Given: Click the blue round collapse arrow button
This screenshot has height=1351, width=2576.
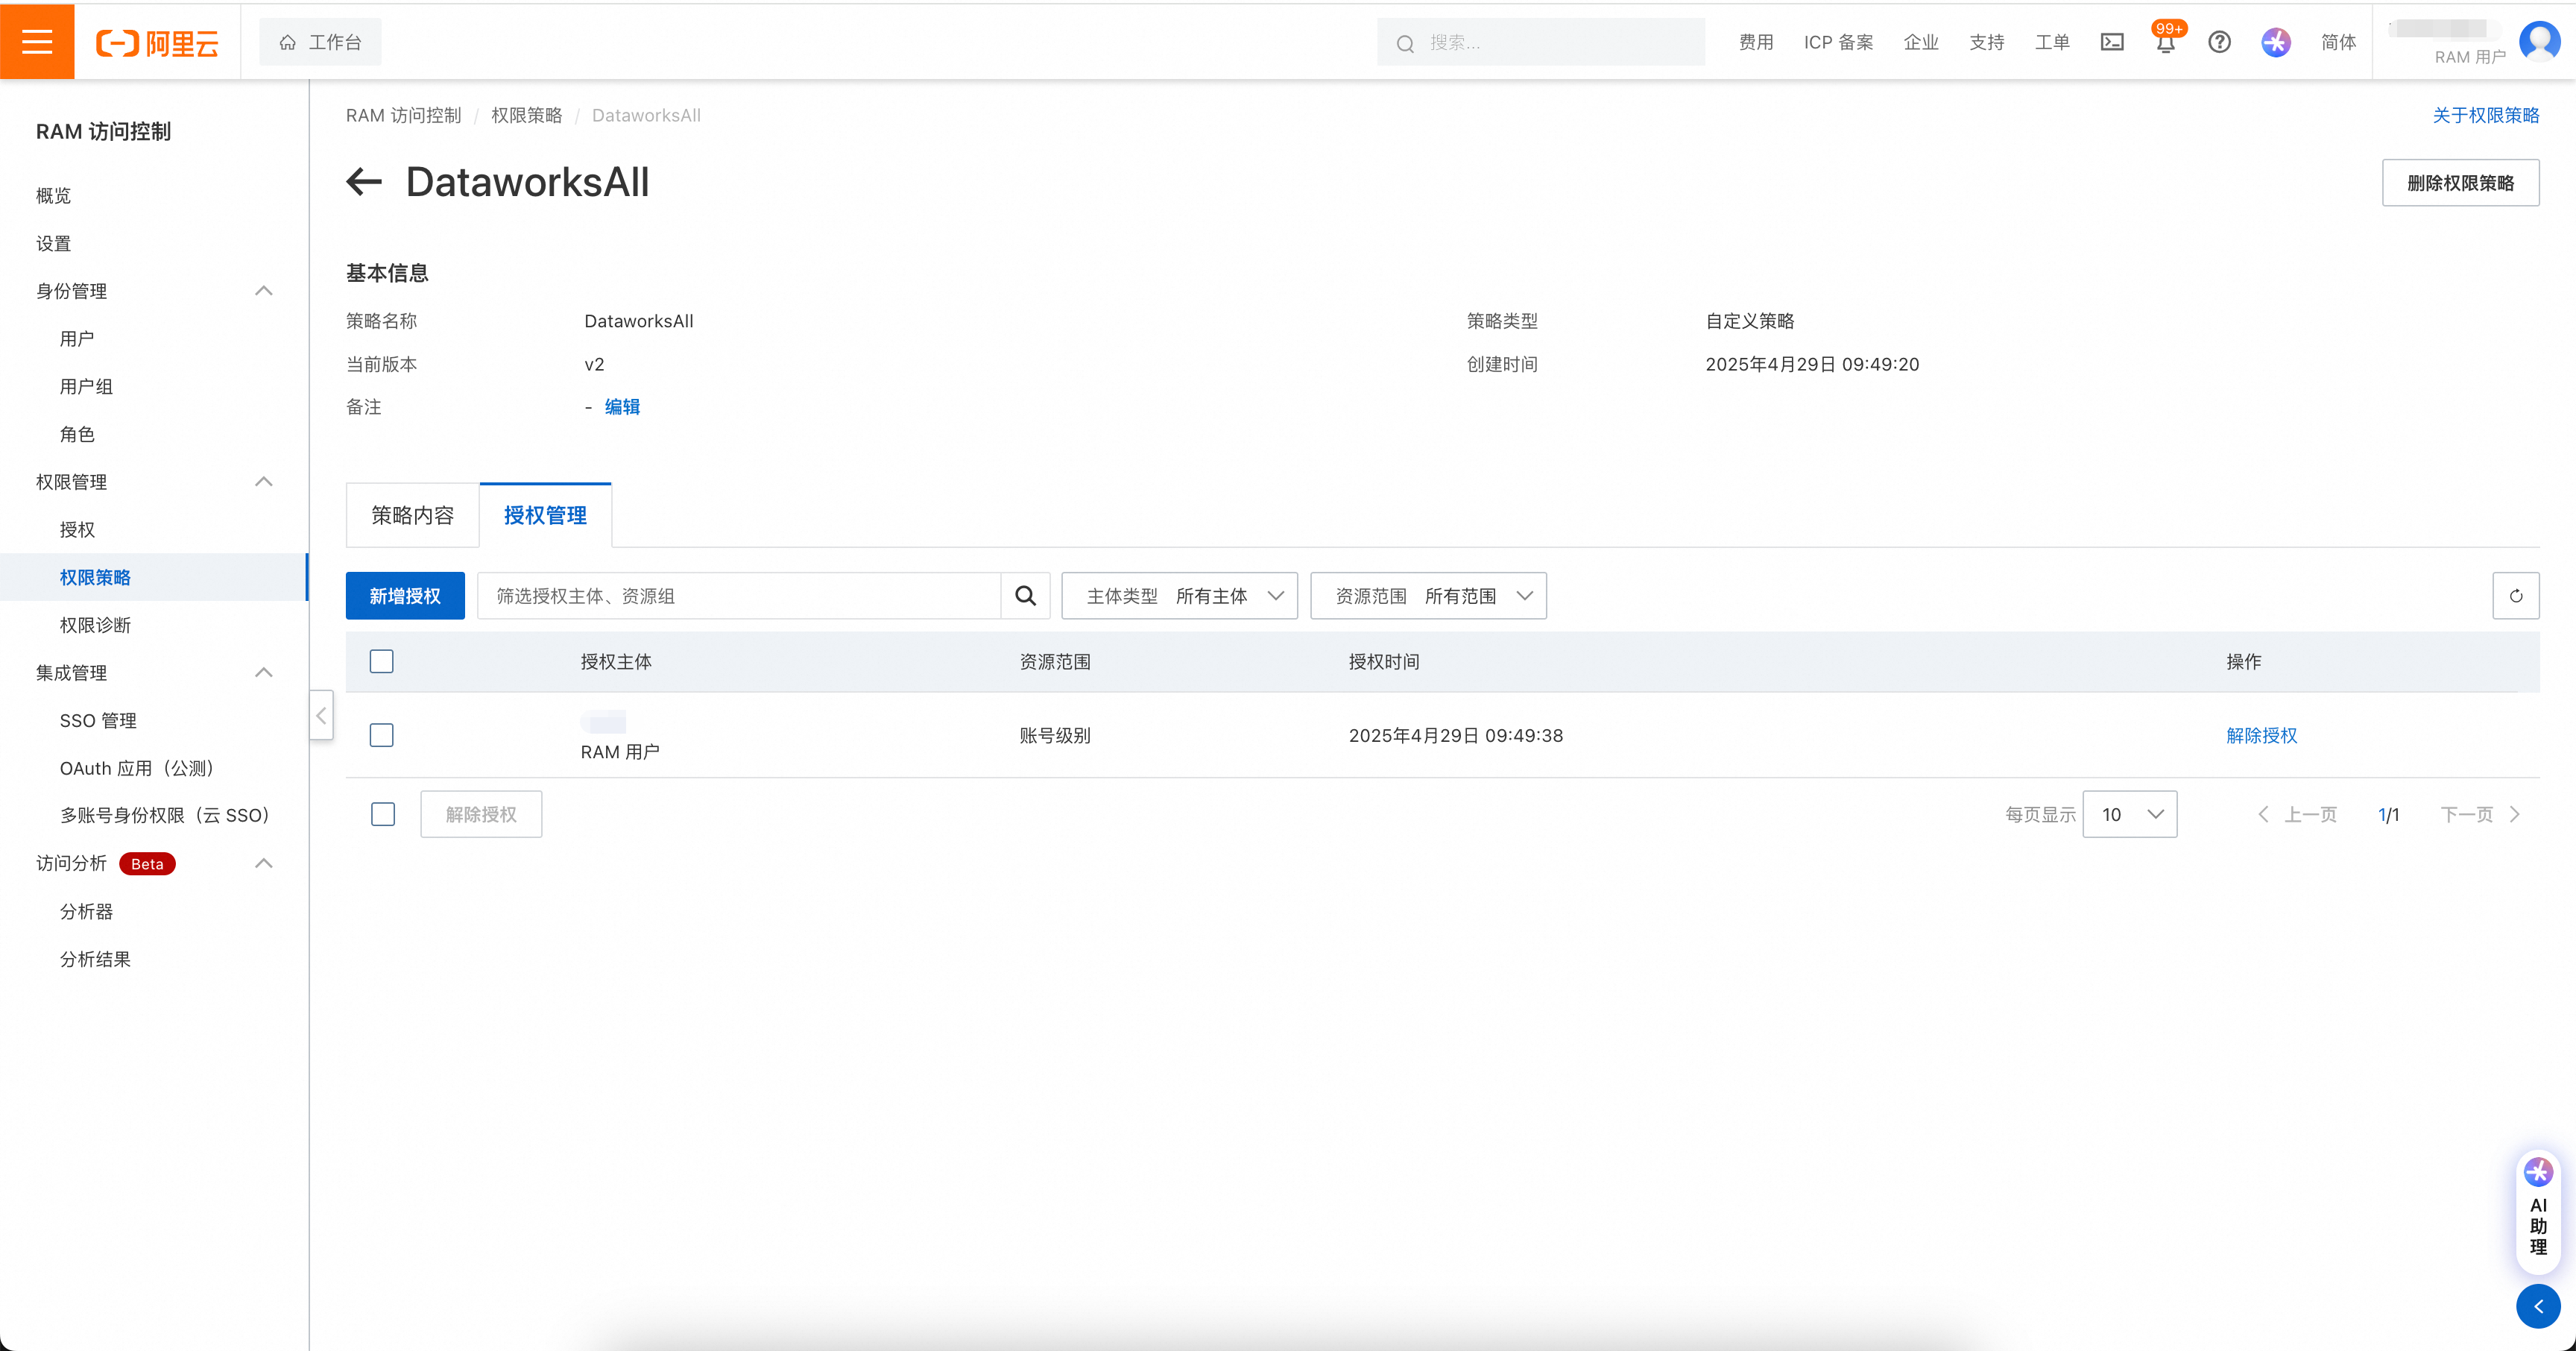Looking at the screenshot, I should (x=2538, y=1306).
